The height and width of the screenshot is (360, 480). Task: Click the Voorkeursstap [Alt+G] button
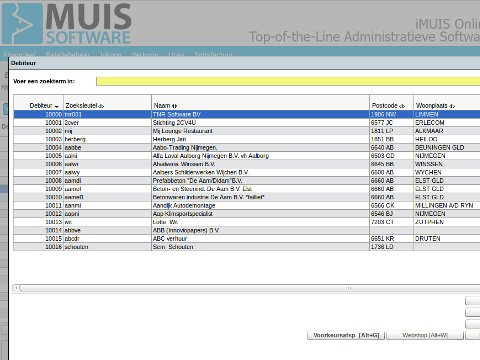(x=346, y=335)
